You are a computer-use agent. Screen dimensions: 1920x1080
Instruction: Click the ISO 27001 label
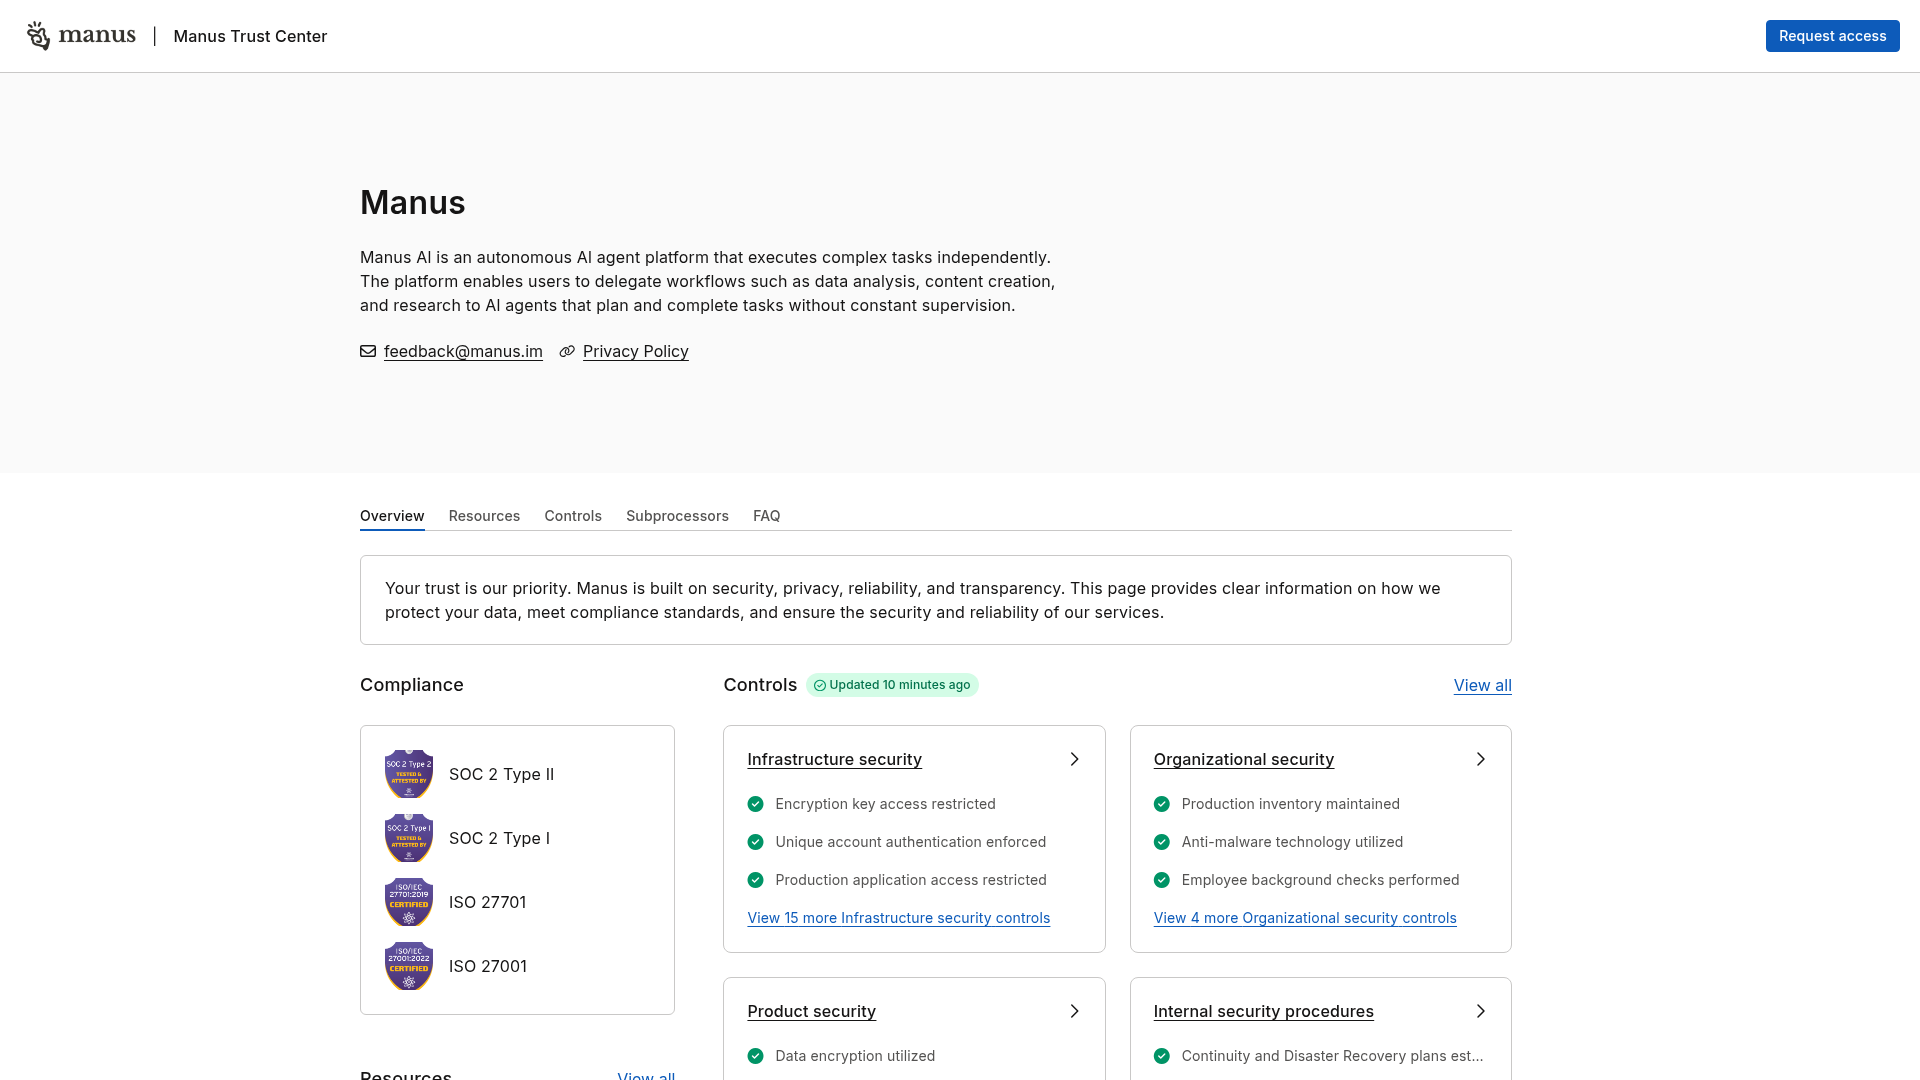point(488,966)
